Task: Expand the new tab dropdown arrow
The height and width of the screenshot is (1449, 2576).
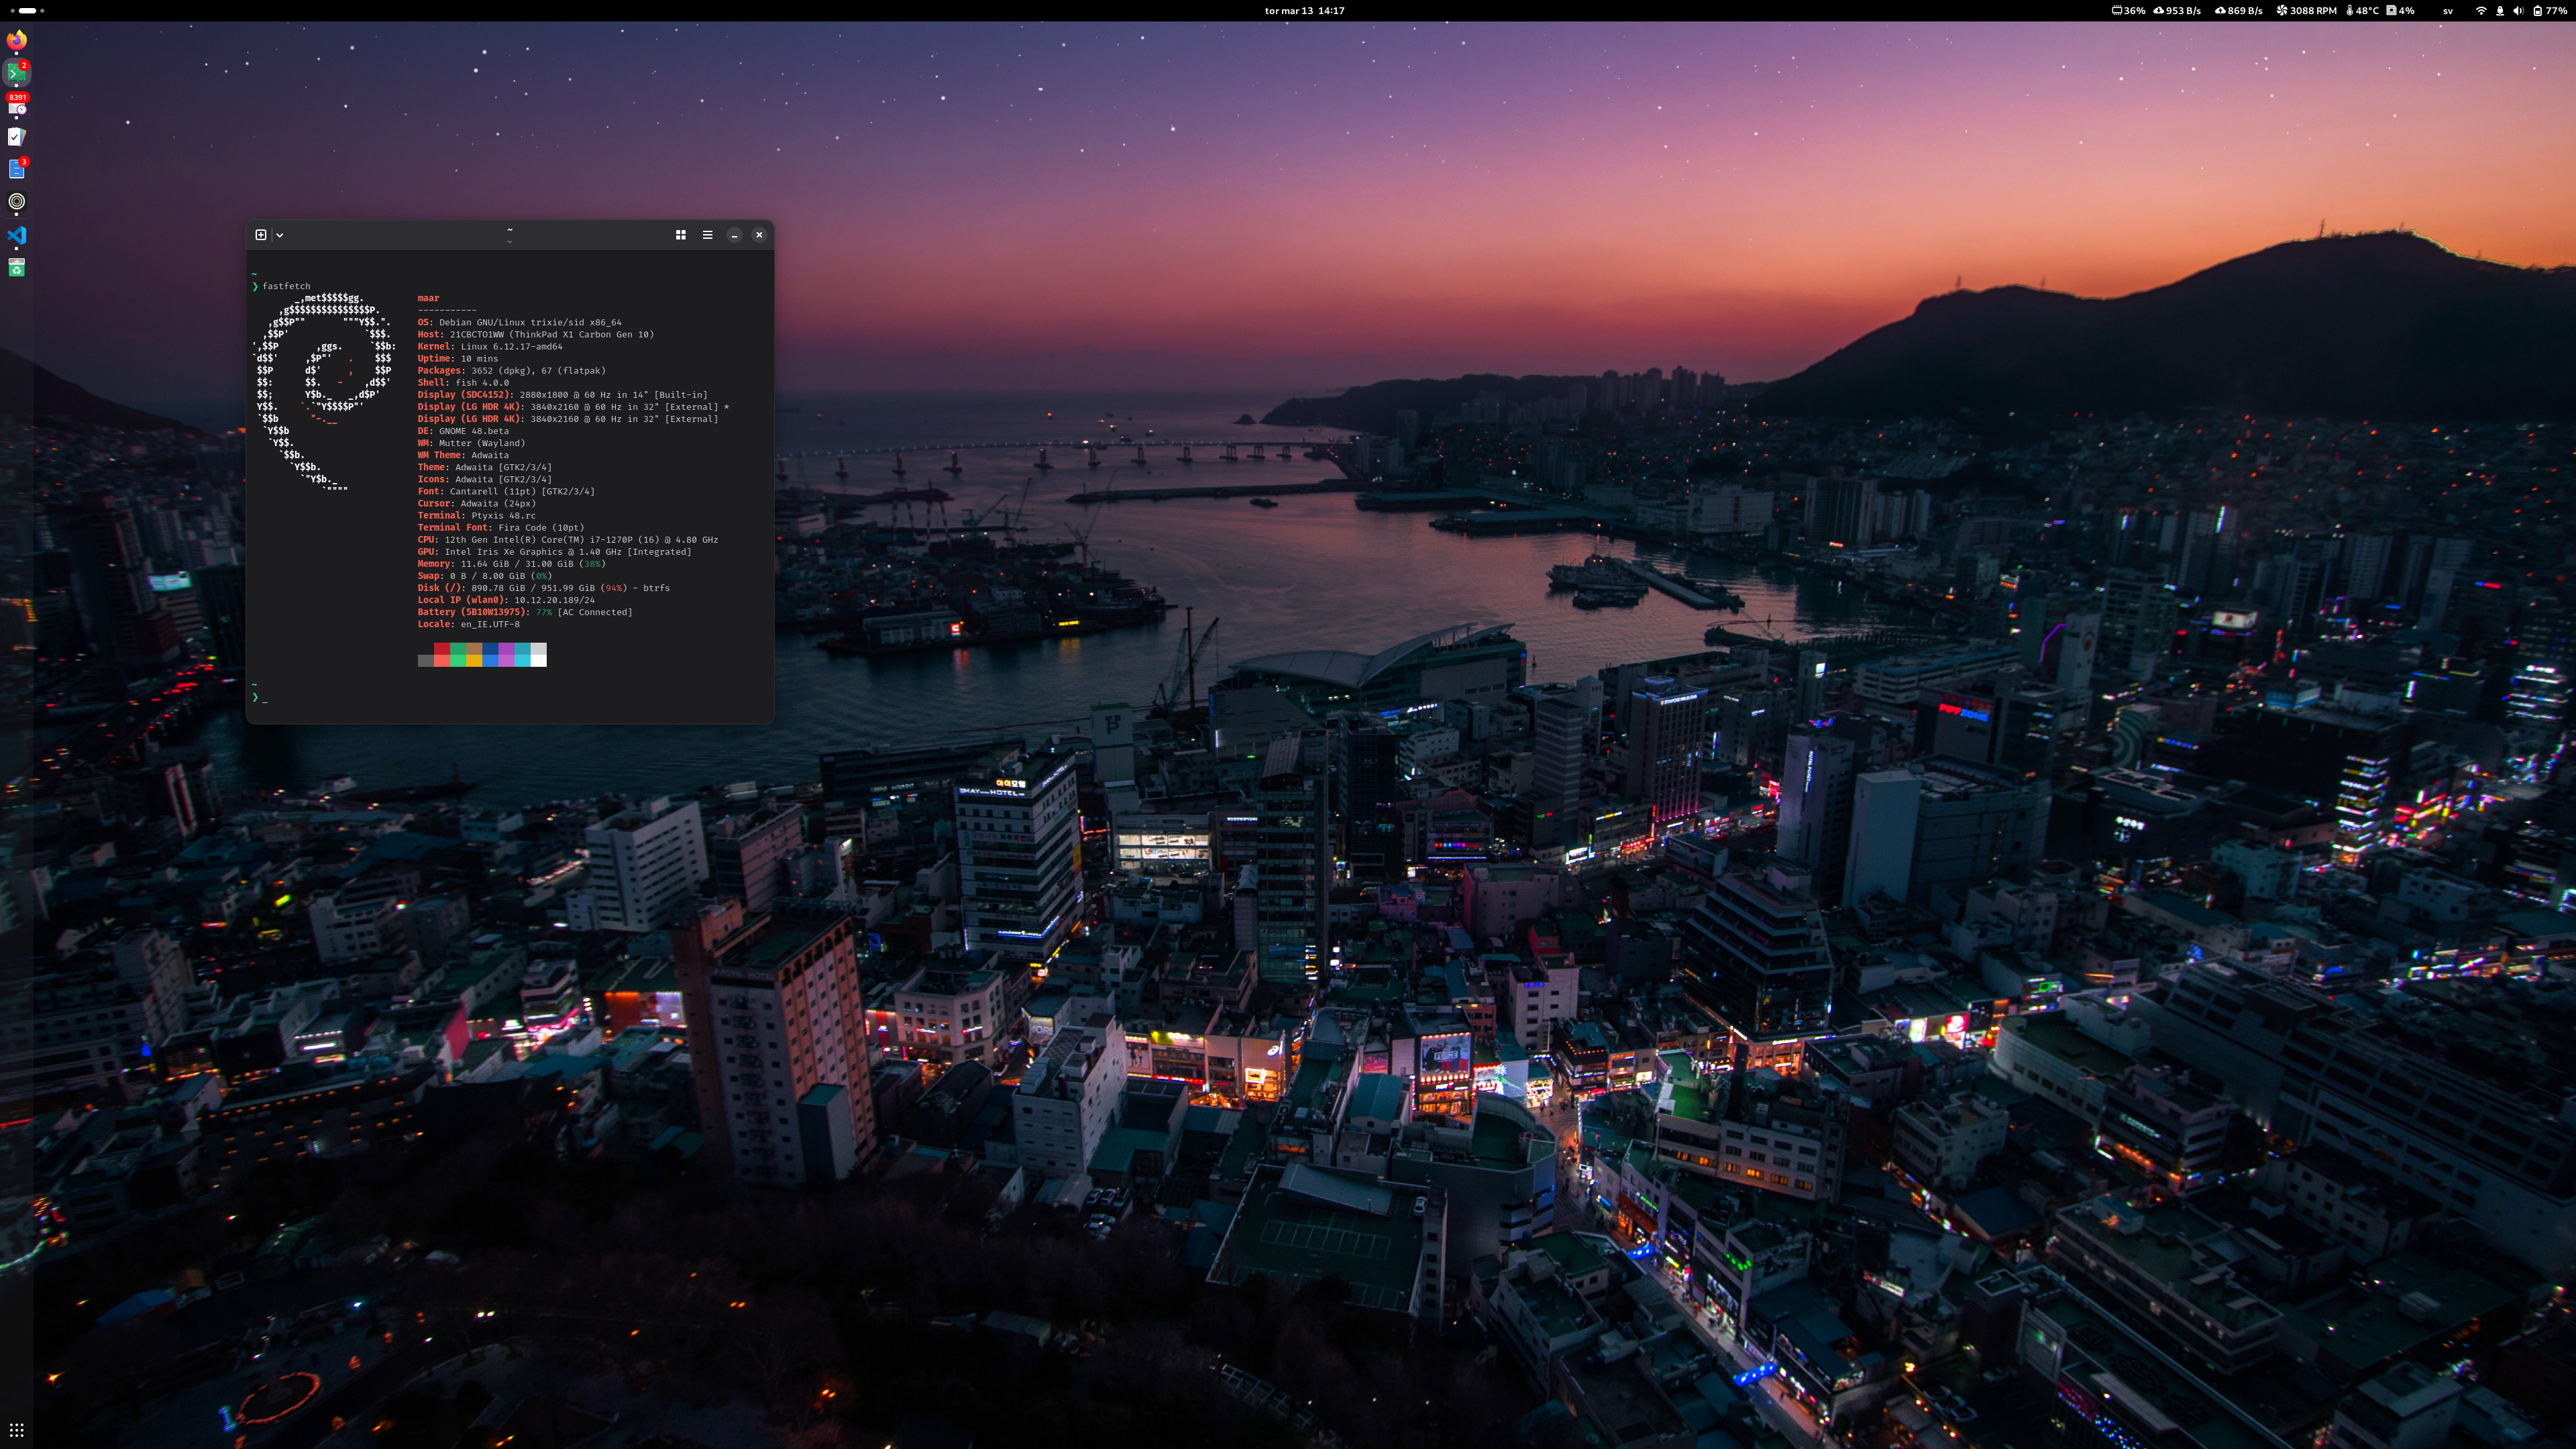Action: [x=280, y=235]
